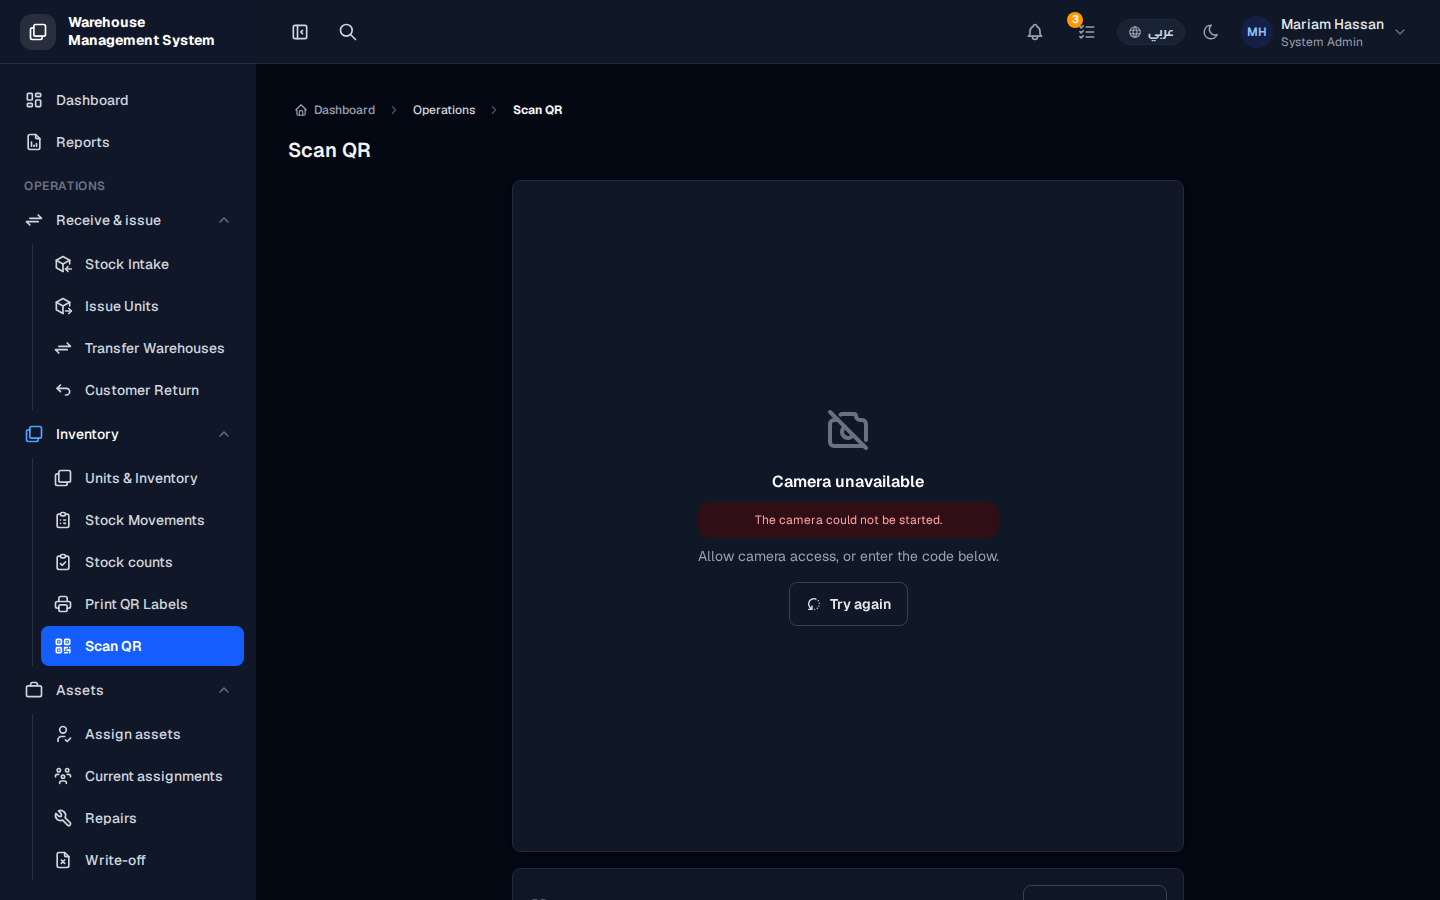Go to Stock Intake
The width and height of the screenshot is (1440, 900).
(142, 264)
